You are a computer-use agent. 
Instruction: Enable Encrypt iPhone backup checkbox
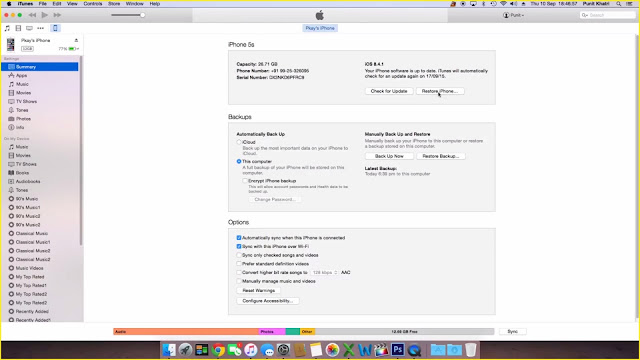(245, 180)
